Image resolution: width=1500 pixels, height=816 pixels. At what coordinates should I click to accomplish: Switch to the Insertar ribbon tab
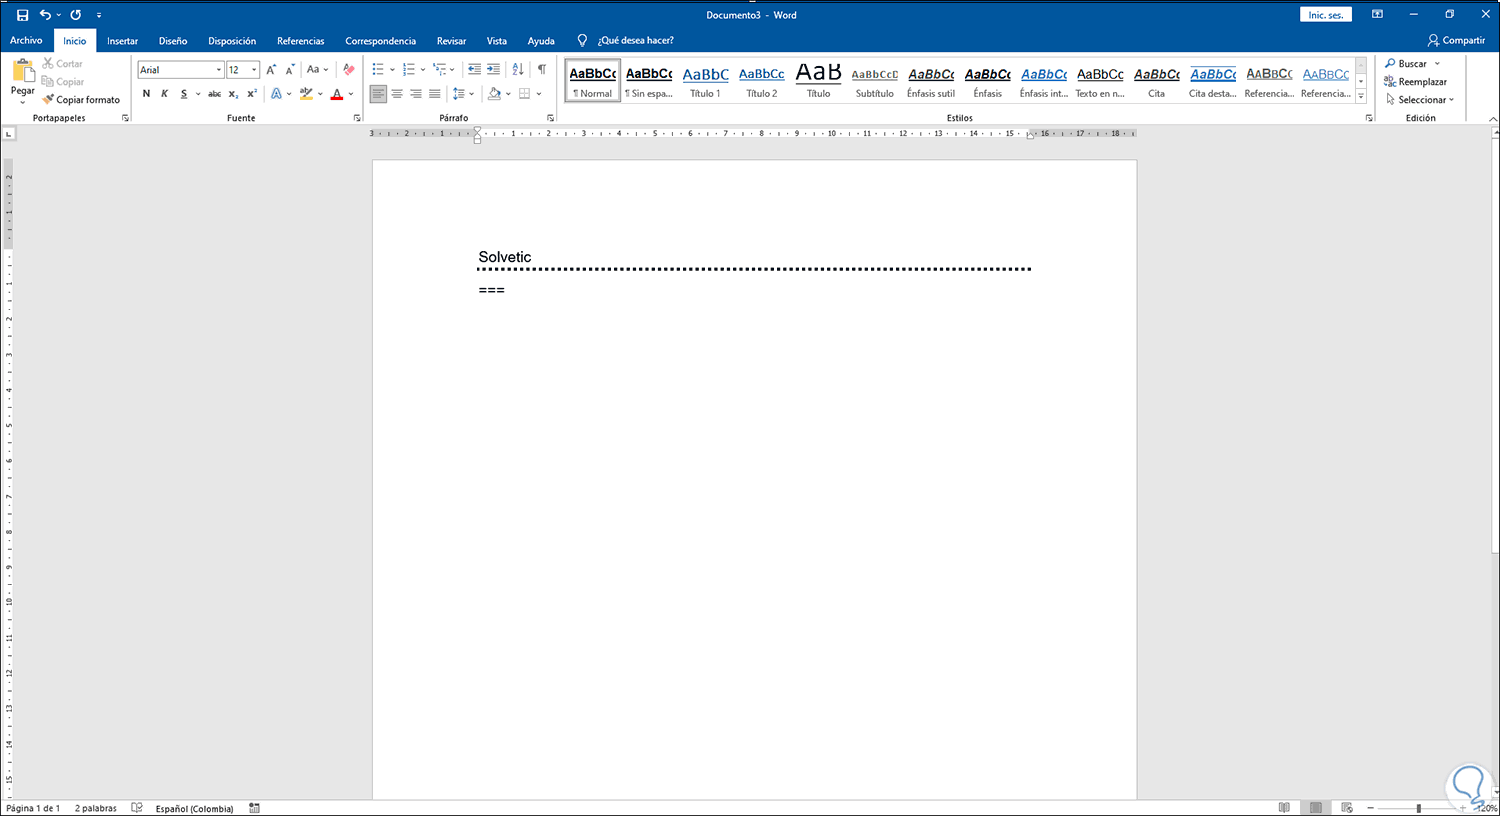[122, 40]
